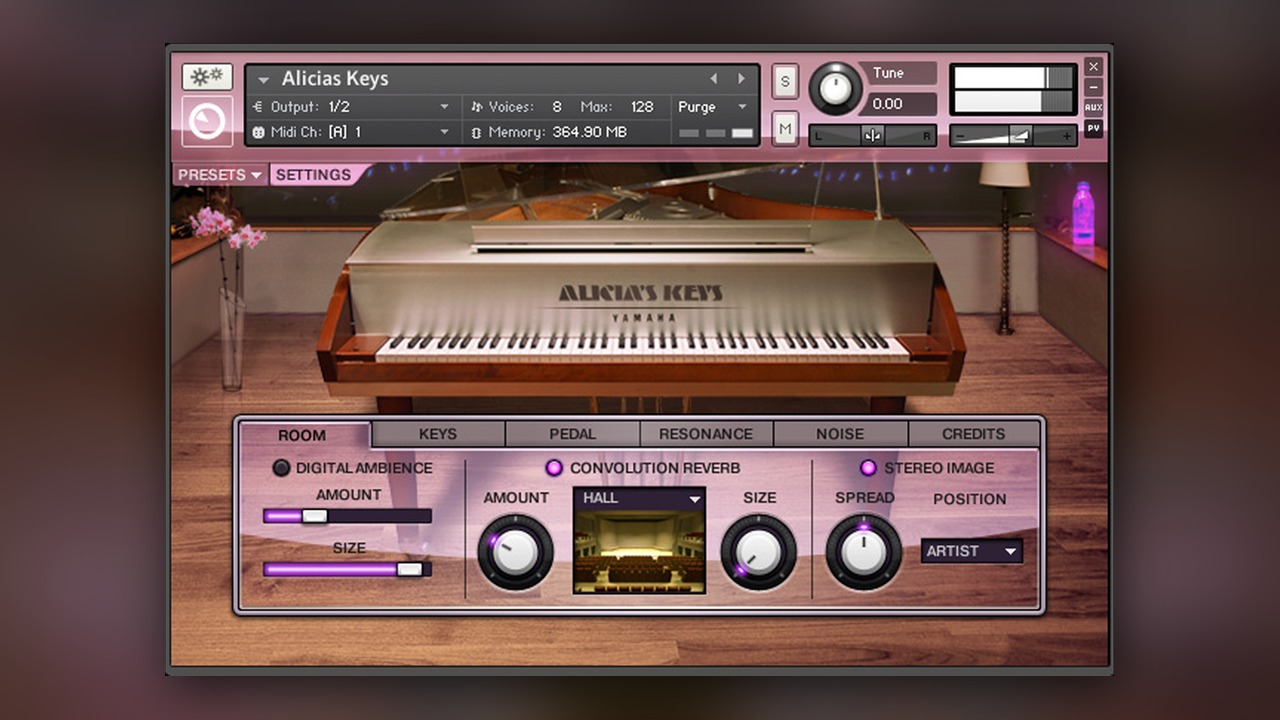Viewport: 1280px width, 720px height.
Task: Mute the instrument with M button
Action: (785, 128)
